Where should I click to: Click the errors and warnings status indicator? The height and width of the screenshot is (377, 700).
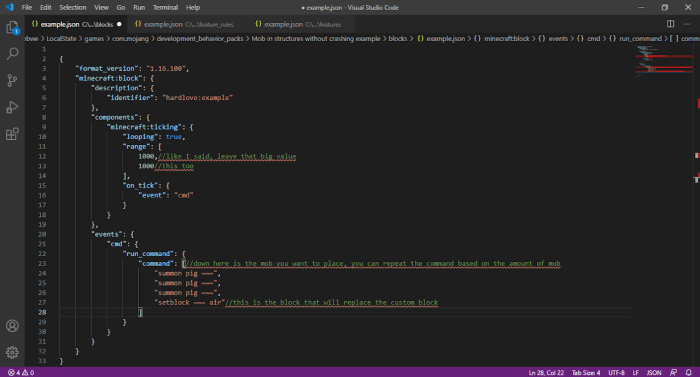point(21,372)
